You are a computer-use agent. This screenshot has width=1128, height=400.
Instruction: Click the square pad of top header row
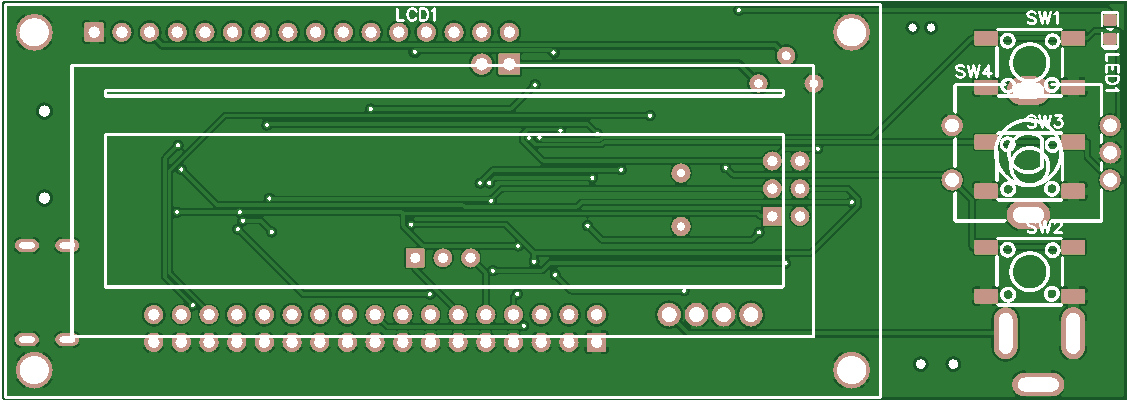[94, 33]
